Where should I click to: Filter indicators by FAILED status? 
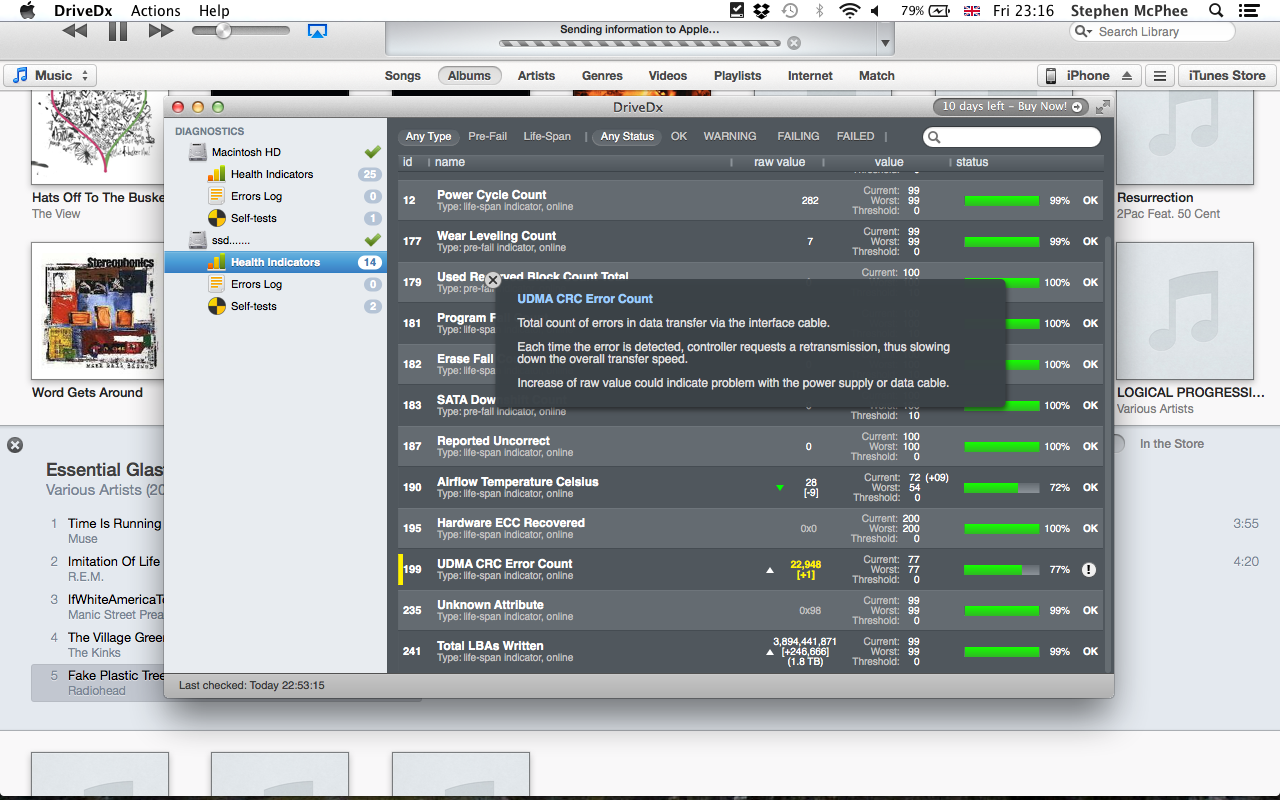(x=855, y=136)
